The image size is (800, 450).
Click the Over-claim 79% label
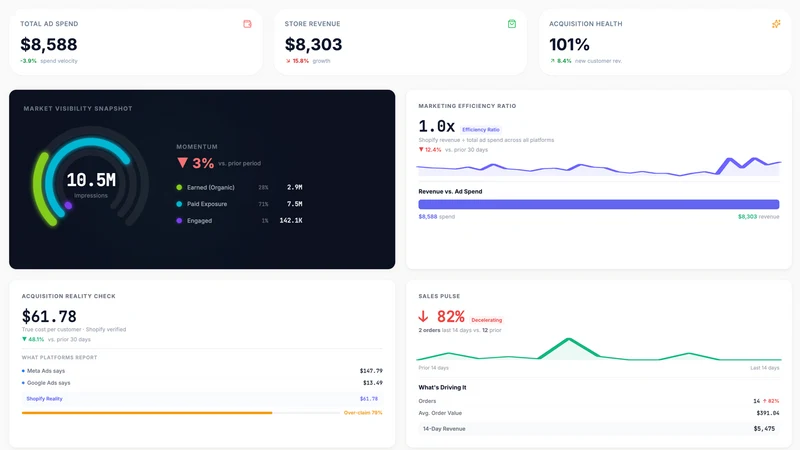[363, 413]
